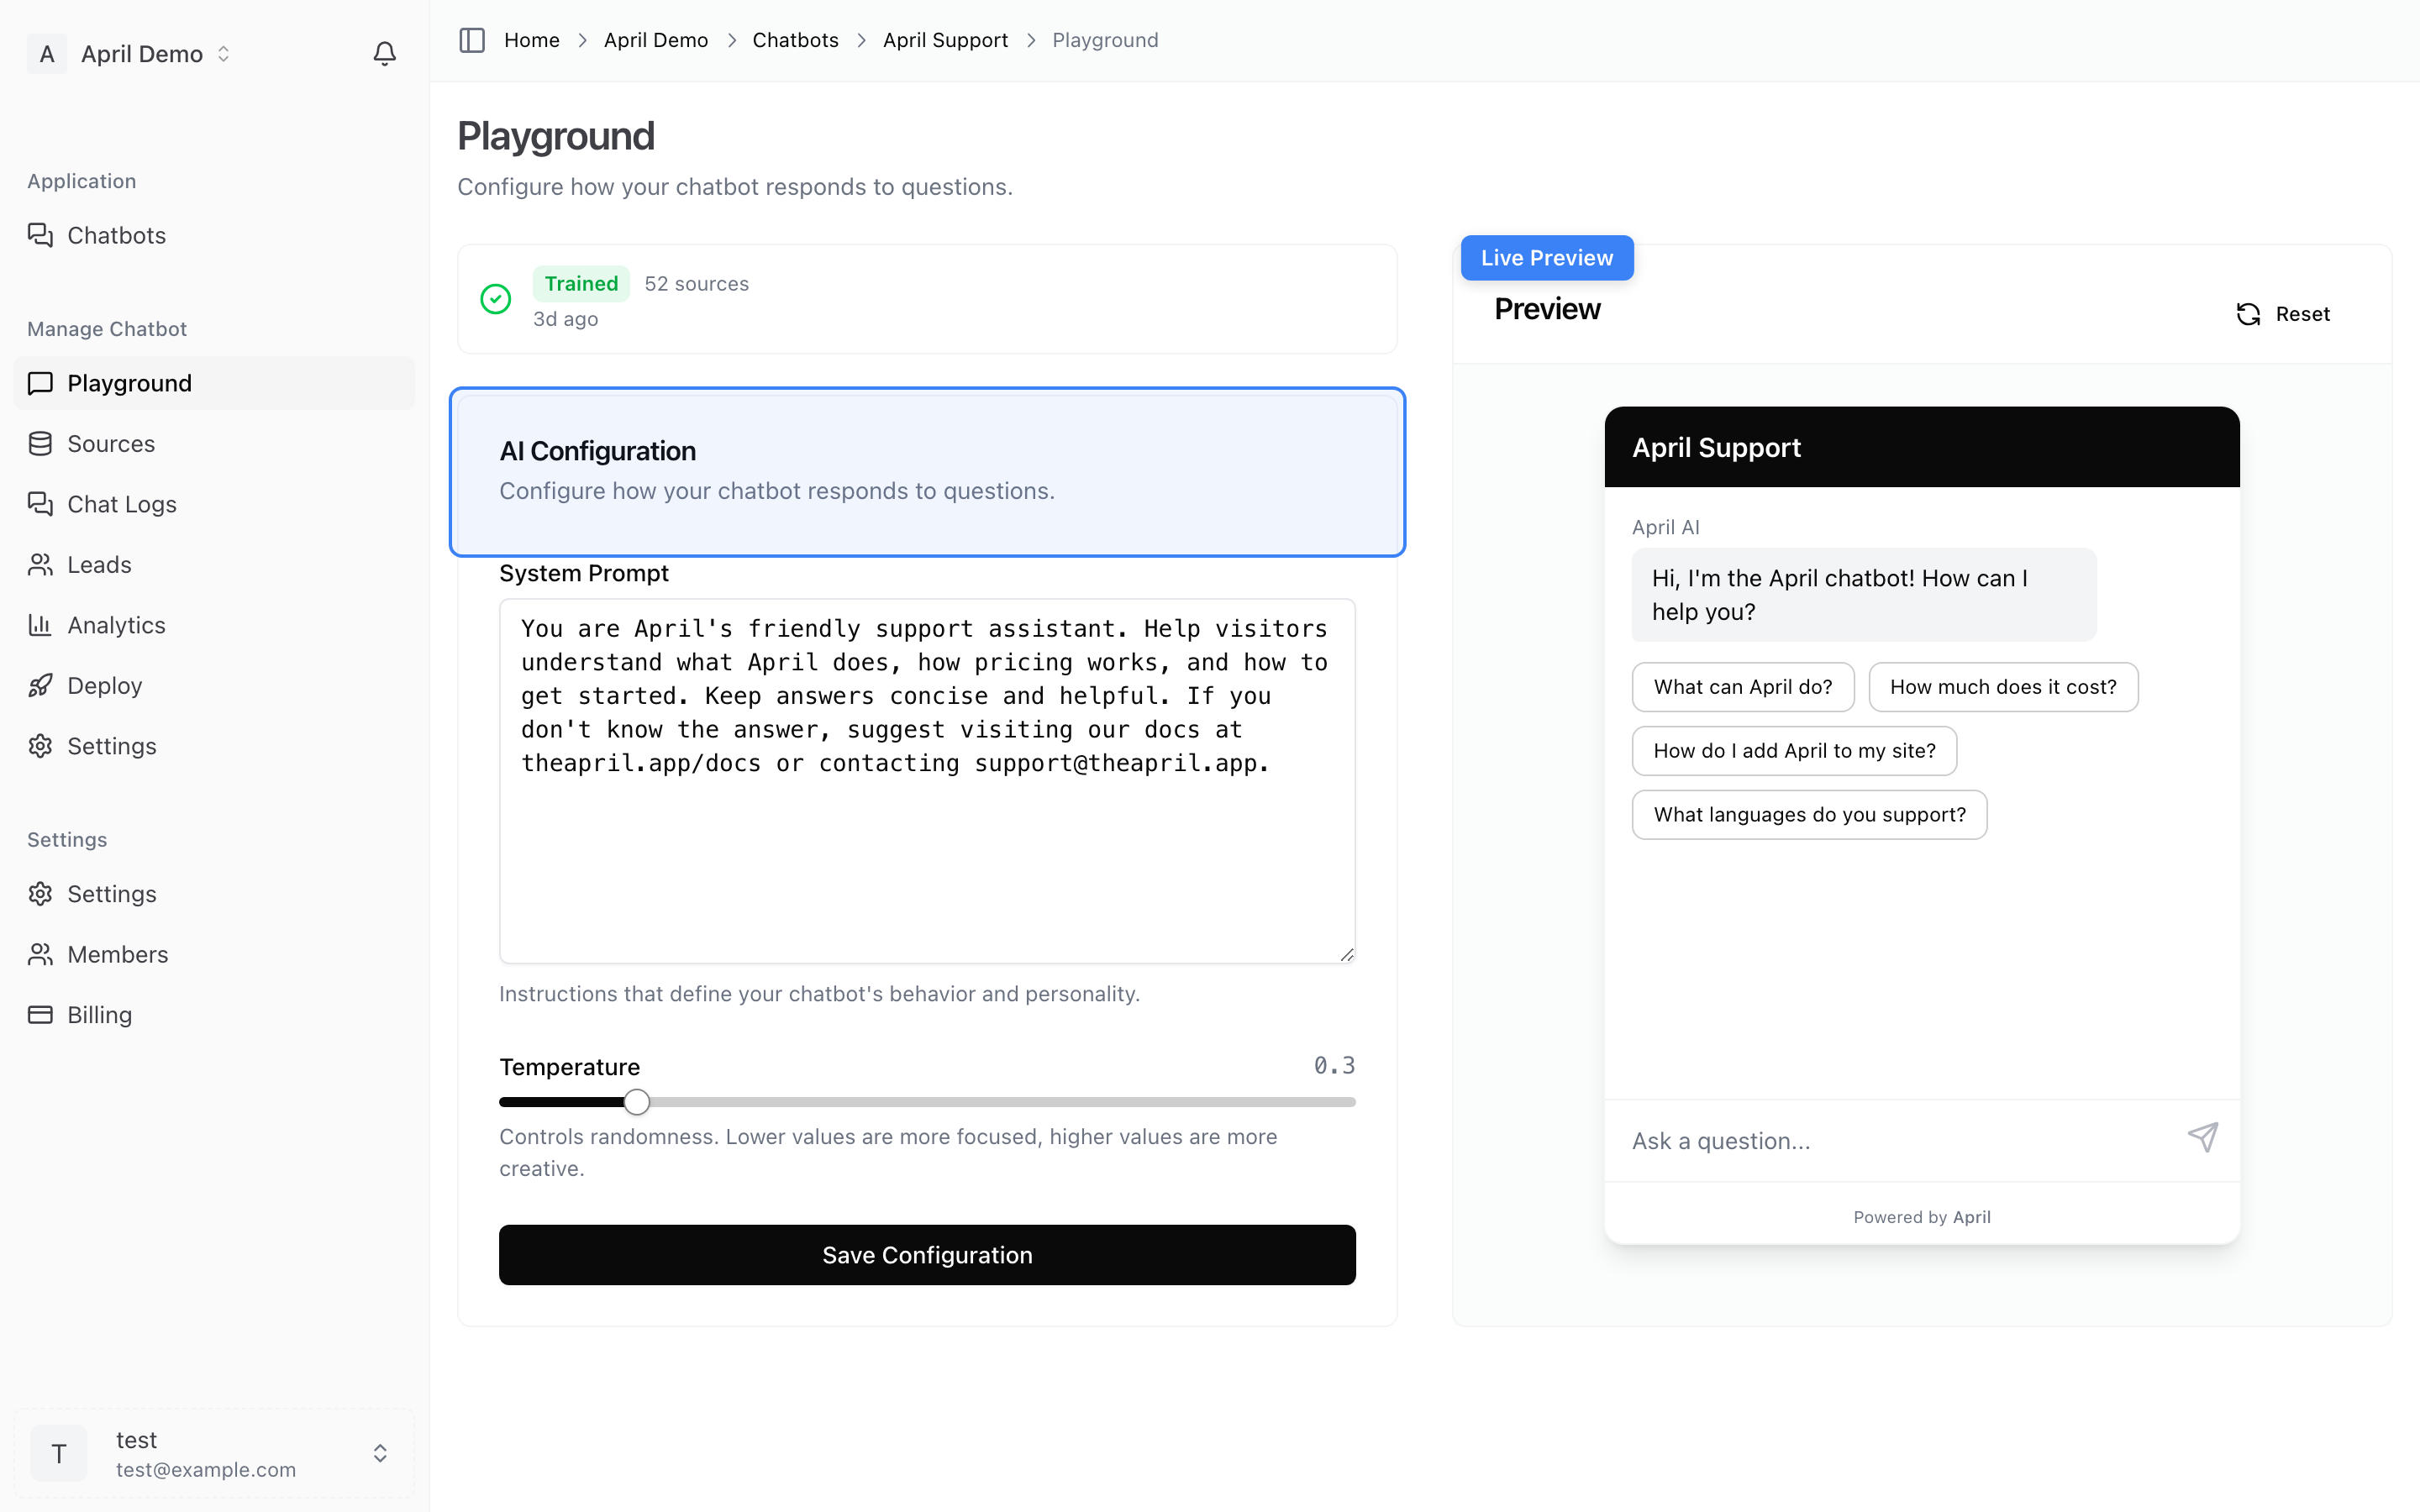
Task: Open Playground in the sidebar
Action: tap(214, 383)
